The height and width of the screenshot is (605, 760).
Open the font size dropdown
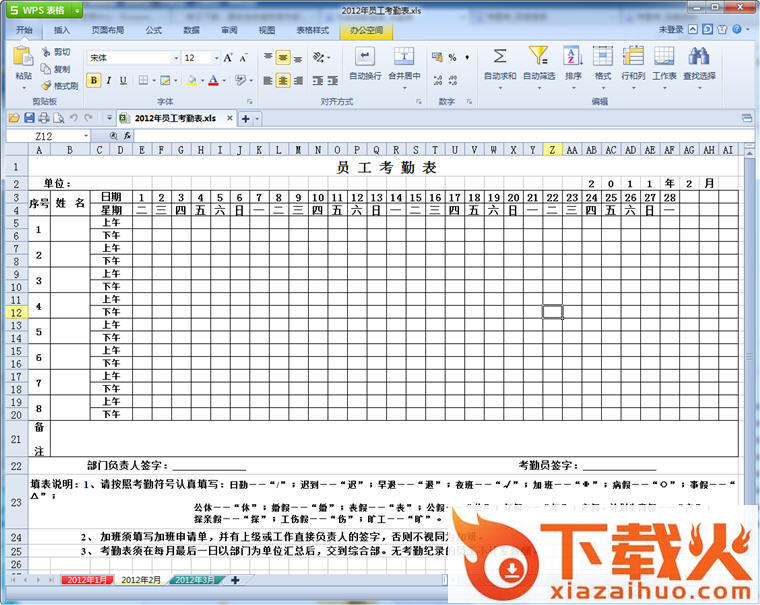[x=216, y=58]
